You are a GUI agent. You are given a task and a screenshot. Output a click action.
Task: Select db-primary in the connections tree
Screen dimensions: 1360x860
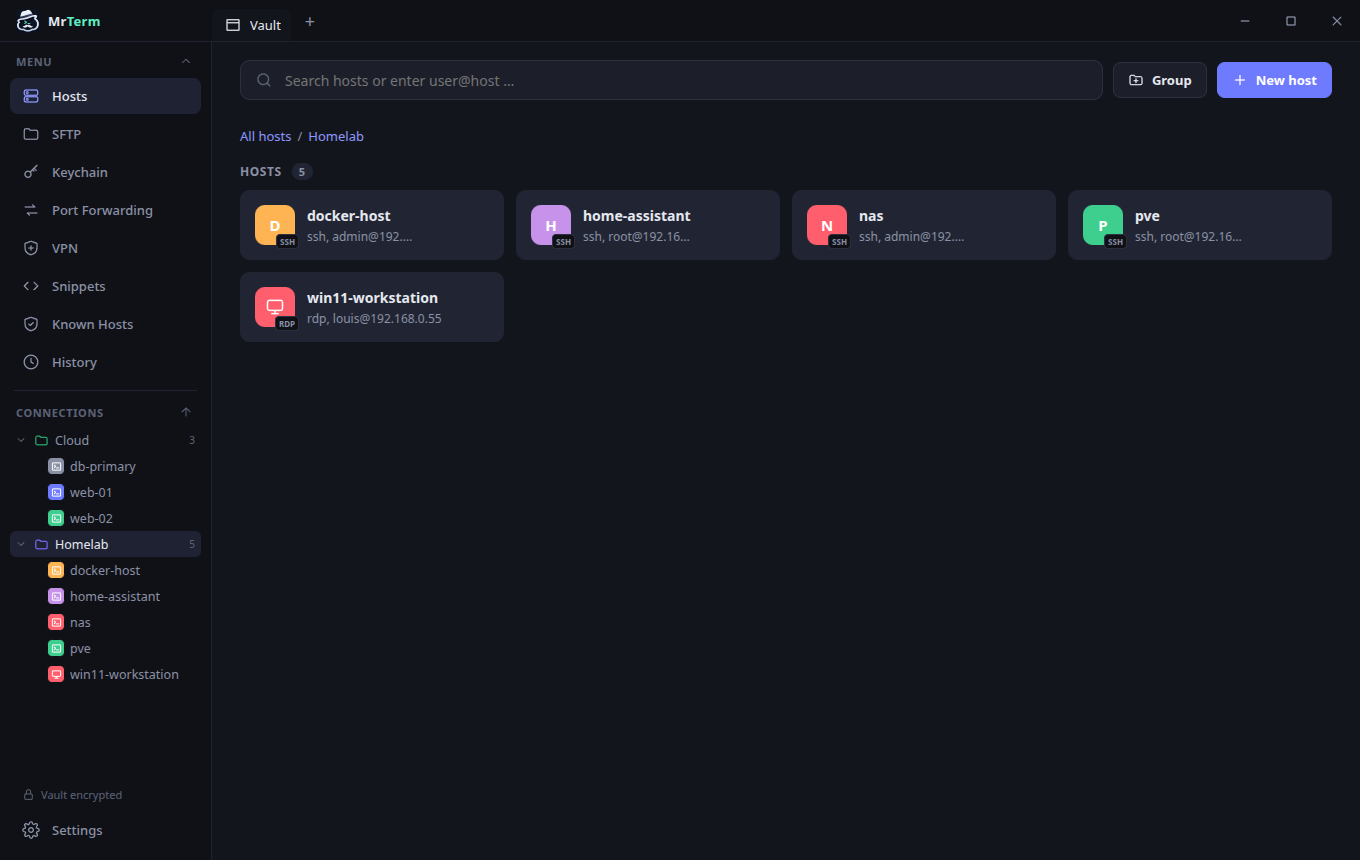click(x=105, y=466)
